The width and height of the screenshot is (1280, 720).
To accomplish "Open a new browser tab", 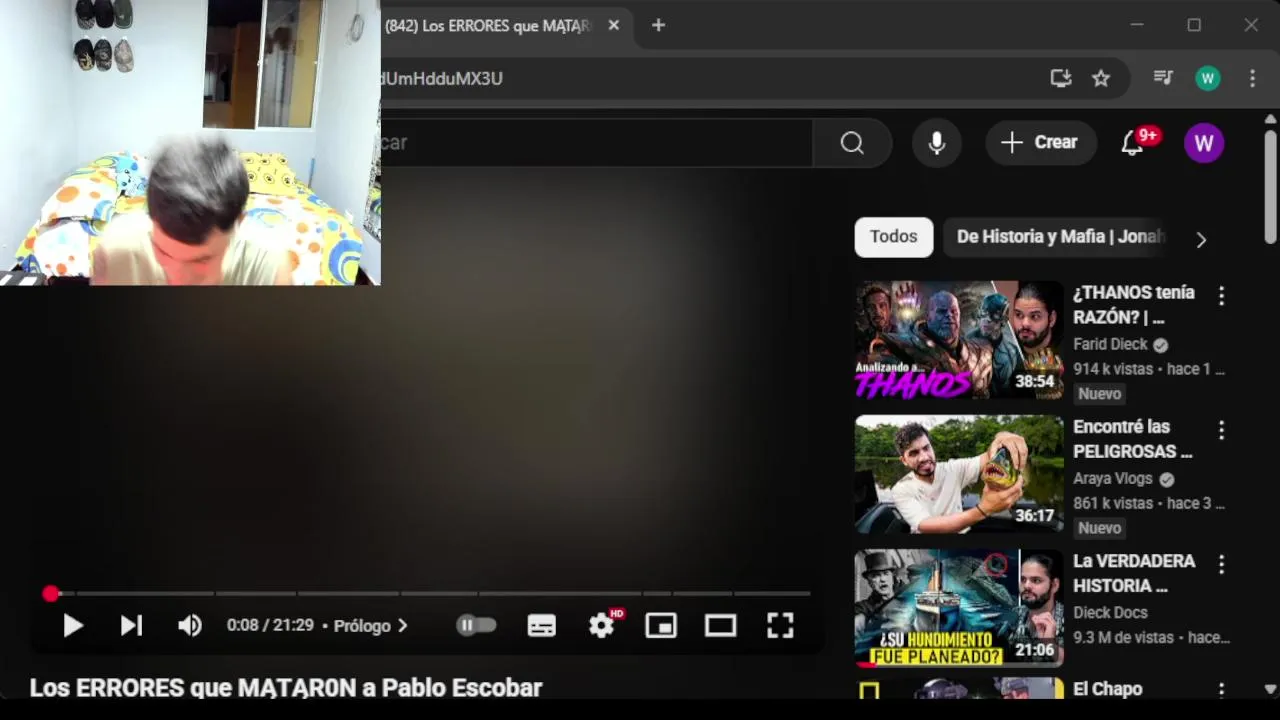I will coord(658,25).
